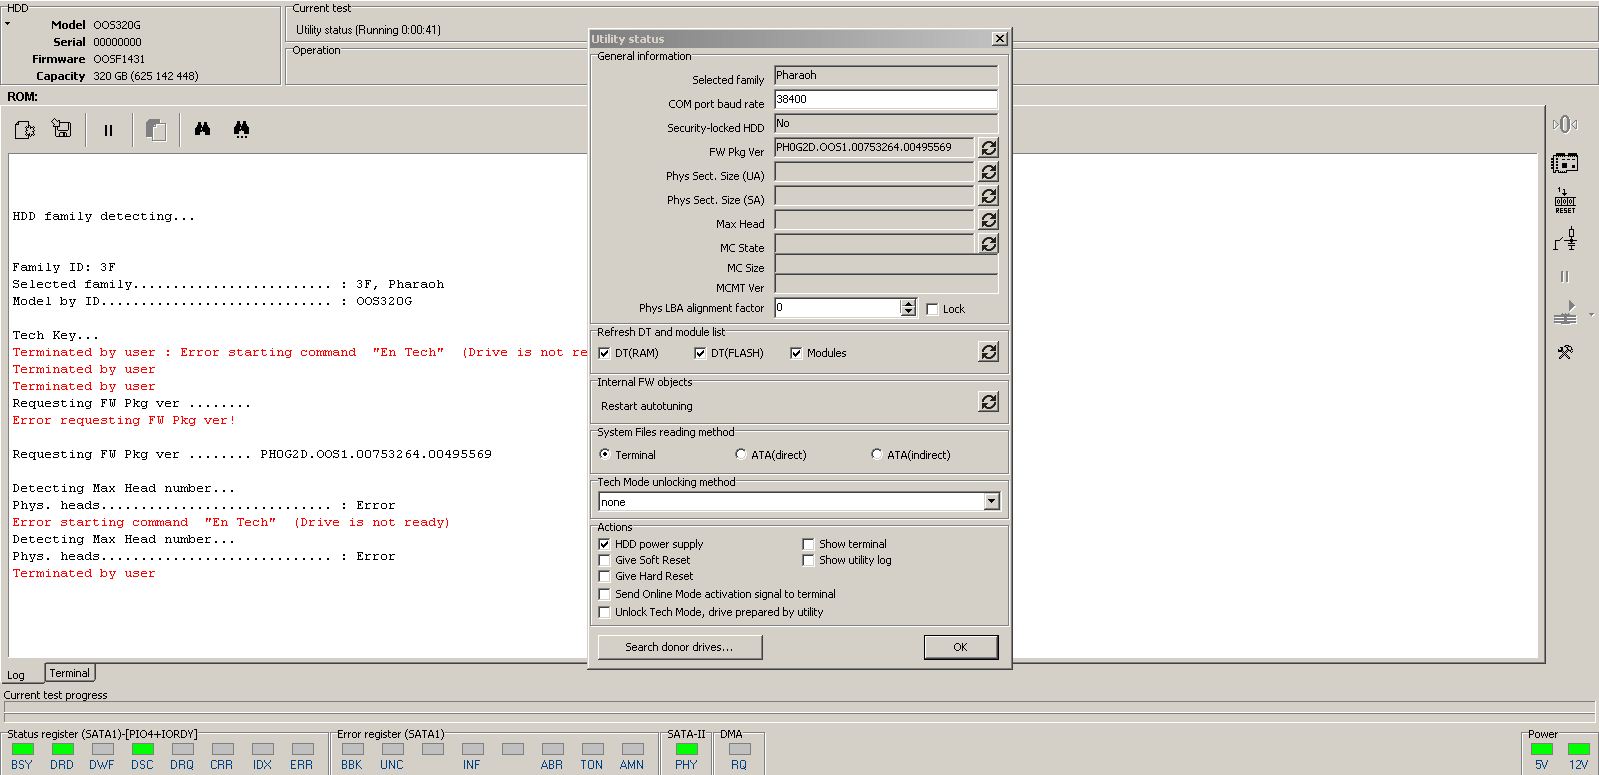Viewport: 1599px width, 775px height.
Task: Click the drive sleep/standby icon in right sidebar
Action: 1565,124
